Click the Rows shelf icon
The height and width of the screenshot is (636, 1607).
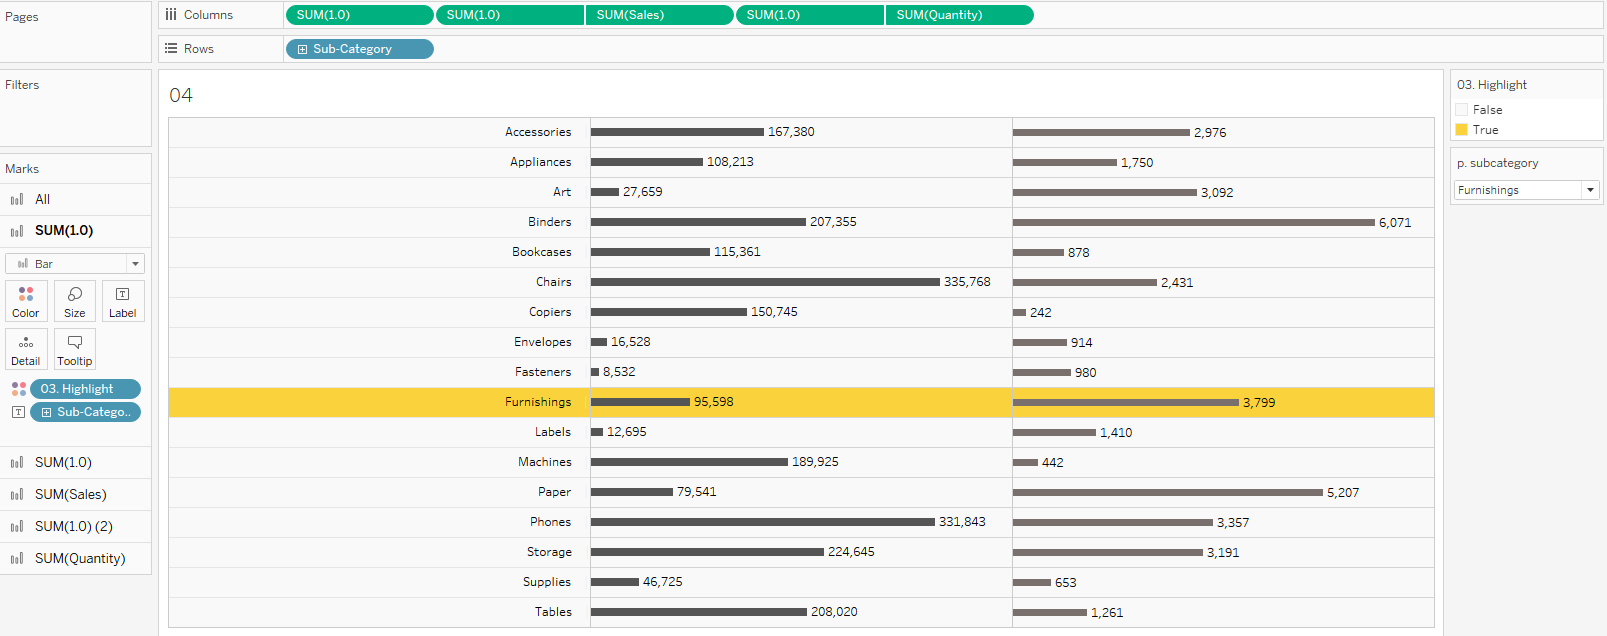click(x=171, y=49)
